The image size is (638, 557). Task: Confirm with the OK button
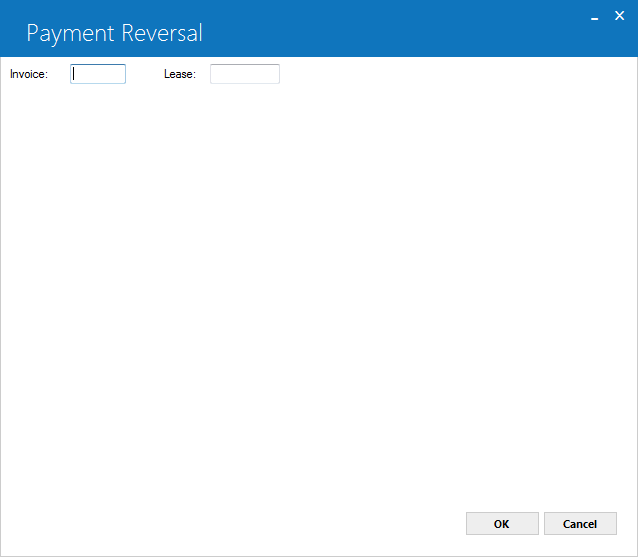(x=502, y=524)
